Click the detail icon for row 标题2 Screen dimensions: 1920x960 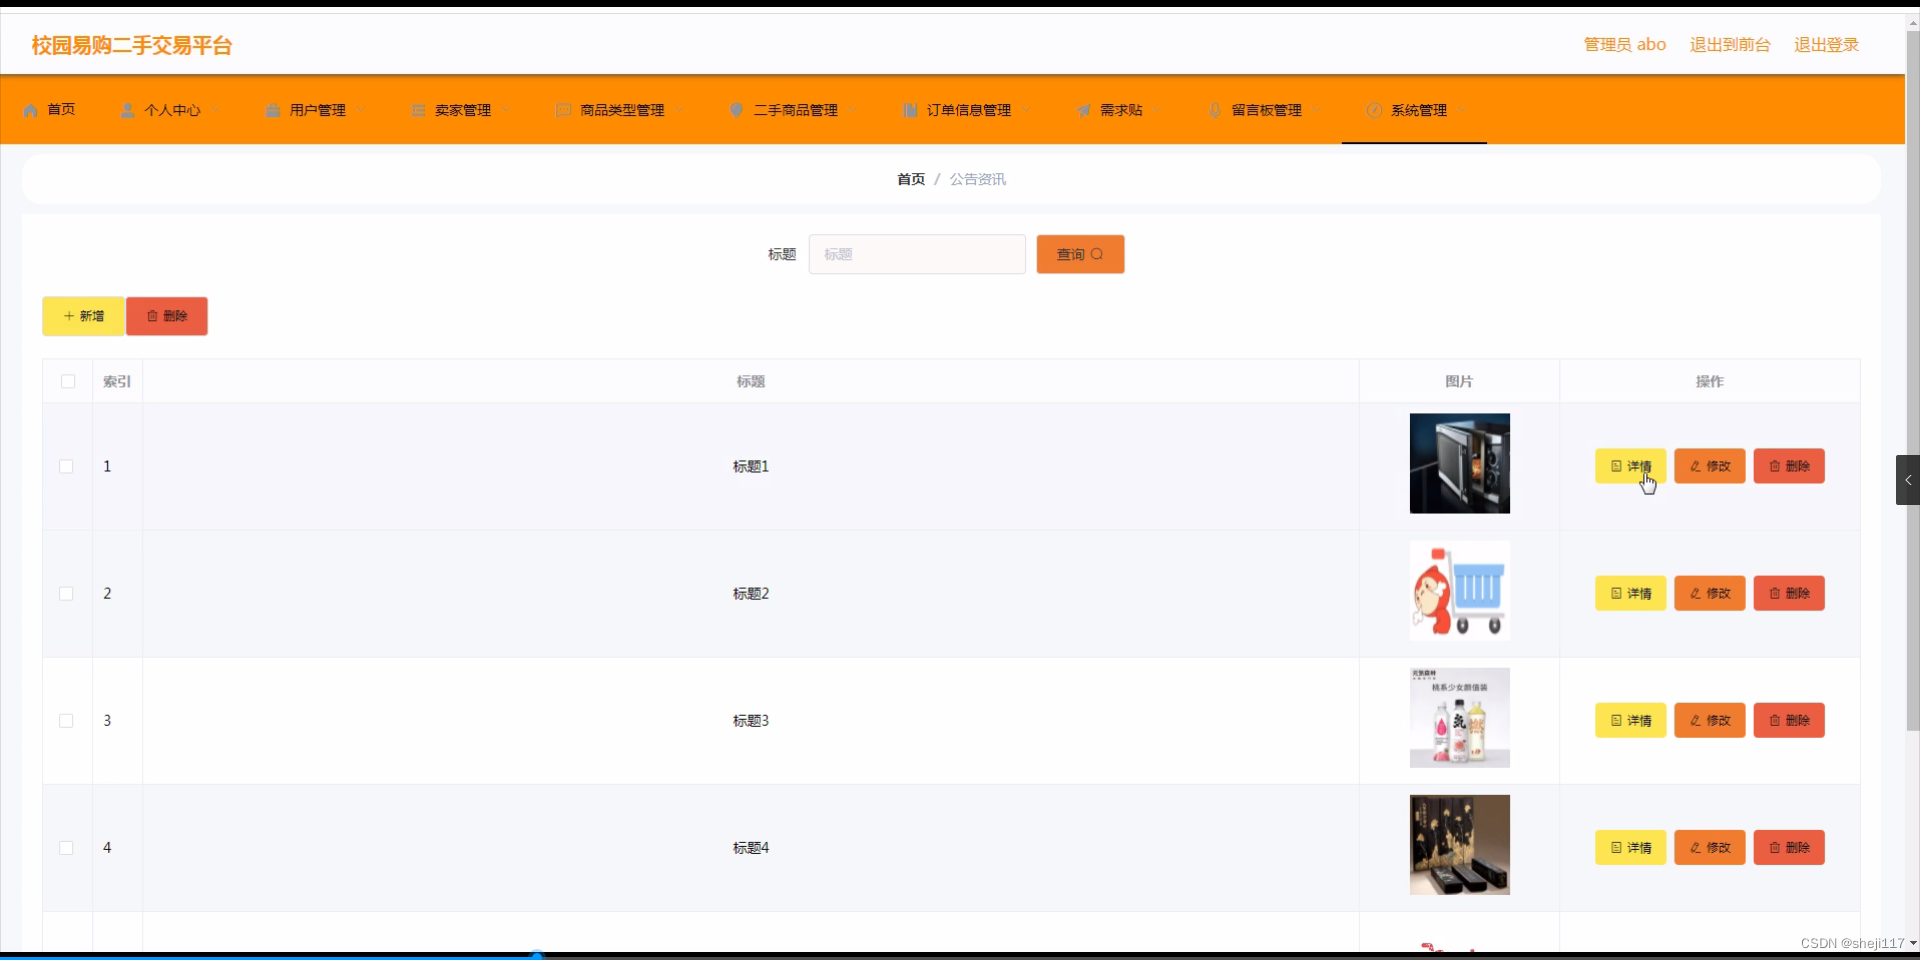click(x=1616, y=593)
